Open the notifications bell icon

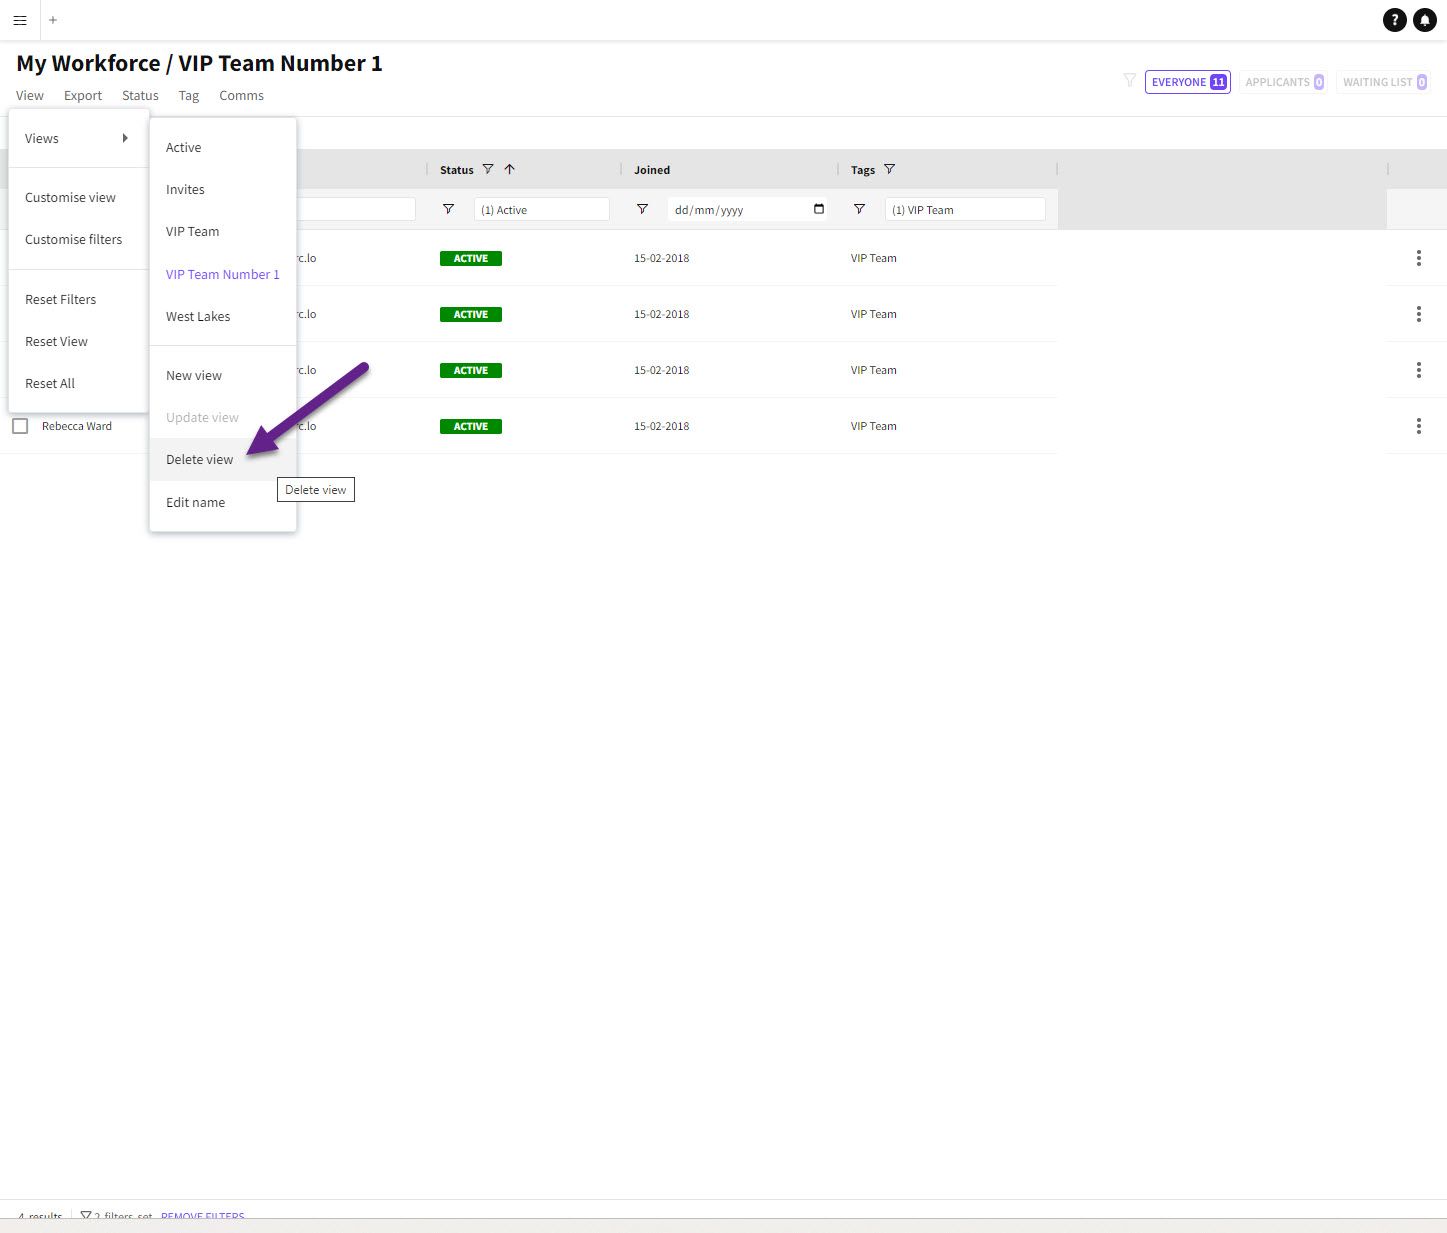coord(1425,20)
